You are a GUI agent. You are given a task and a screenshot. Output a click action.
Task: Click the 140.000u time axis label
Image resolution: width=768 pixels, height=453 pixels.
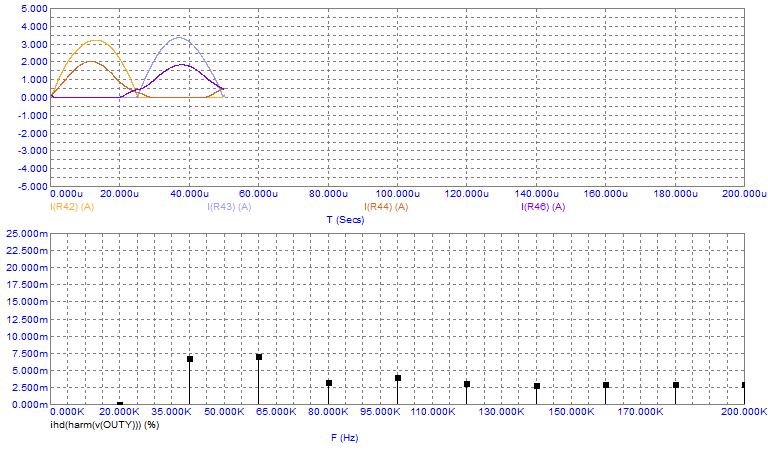click(537, 194)
